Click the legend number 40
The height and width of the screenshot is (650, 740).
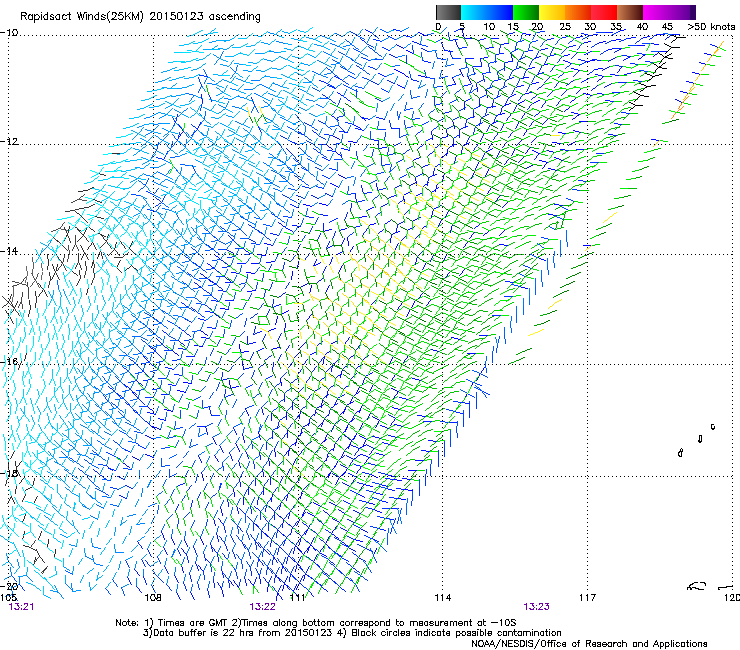[x=642, y=27]
